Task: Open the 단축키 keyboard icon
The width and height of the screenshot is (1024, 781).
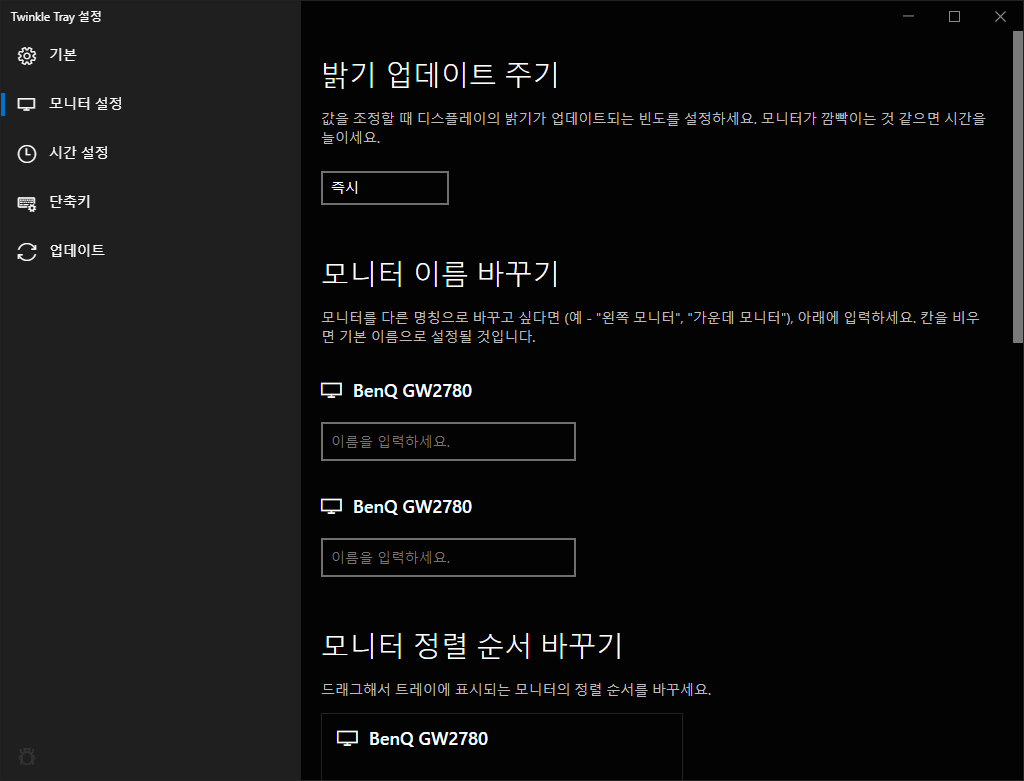Action: 27,203
